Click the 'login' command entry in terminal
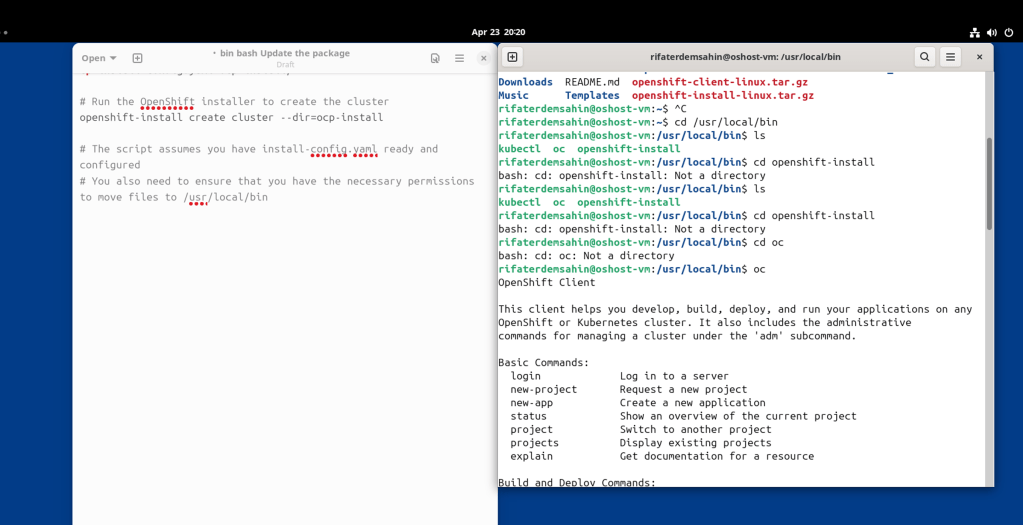Screen dimensions: 1023x525 pyautogui.click(x=526, y=376)
